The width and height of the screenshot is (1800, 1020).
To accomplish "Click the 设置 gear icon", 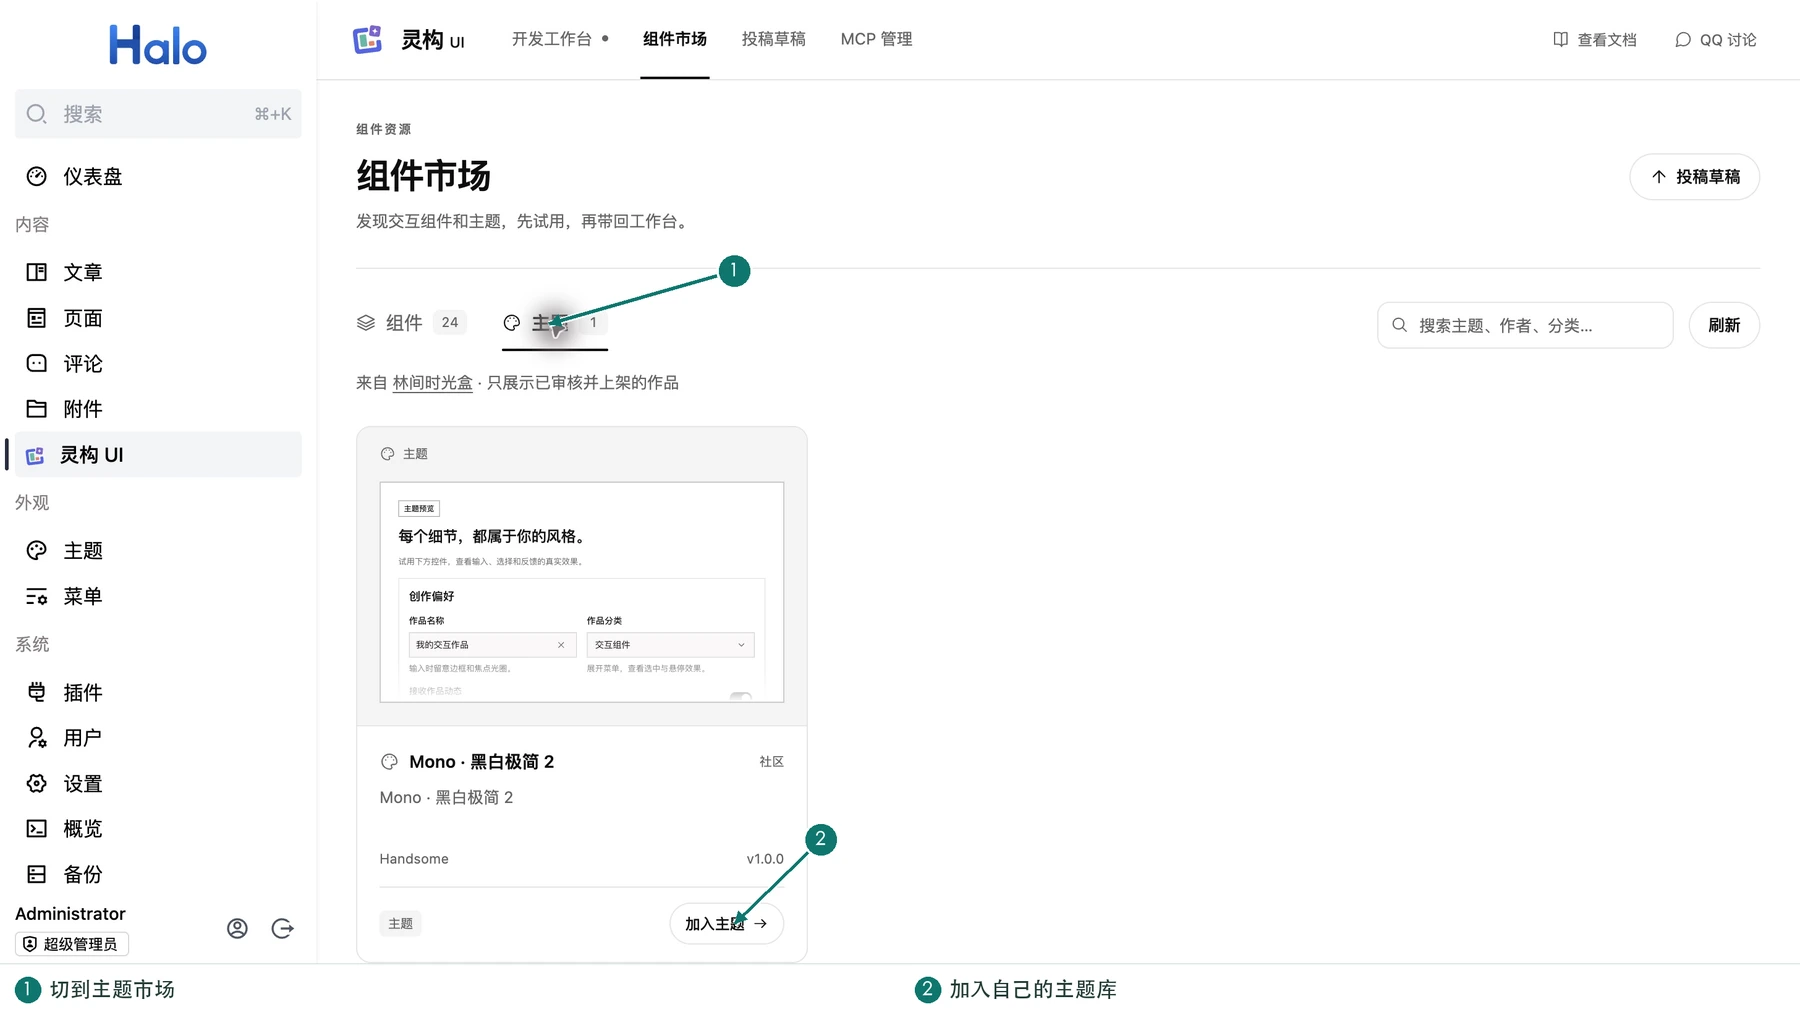I will pos(37,784).
